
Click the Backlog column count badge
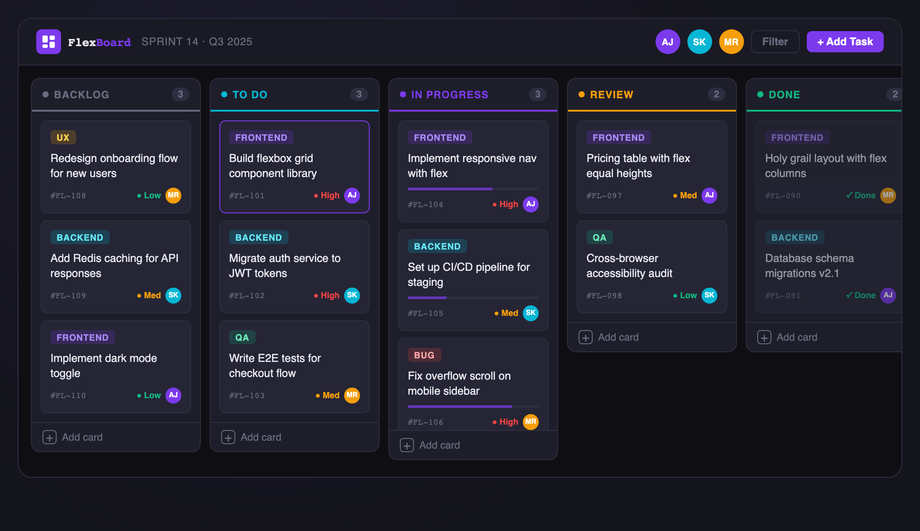[180, 94]
